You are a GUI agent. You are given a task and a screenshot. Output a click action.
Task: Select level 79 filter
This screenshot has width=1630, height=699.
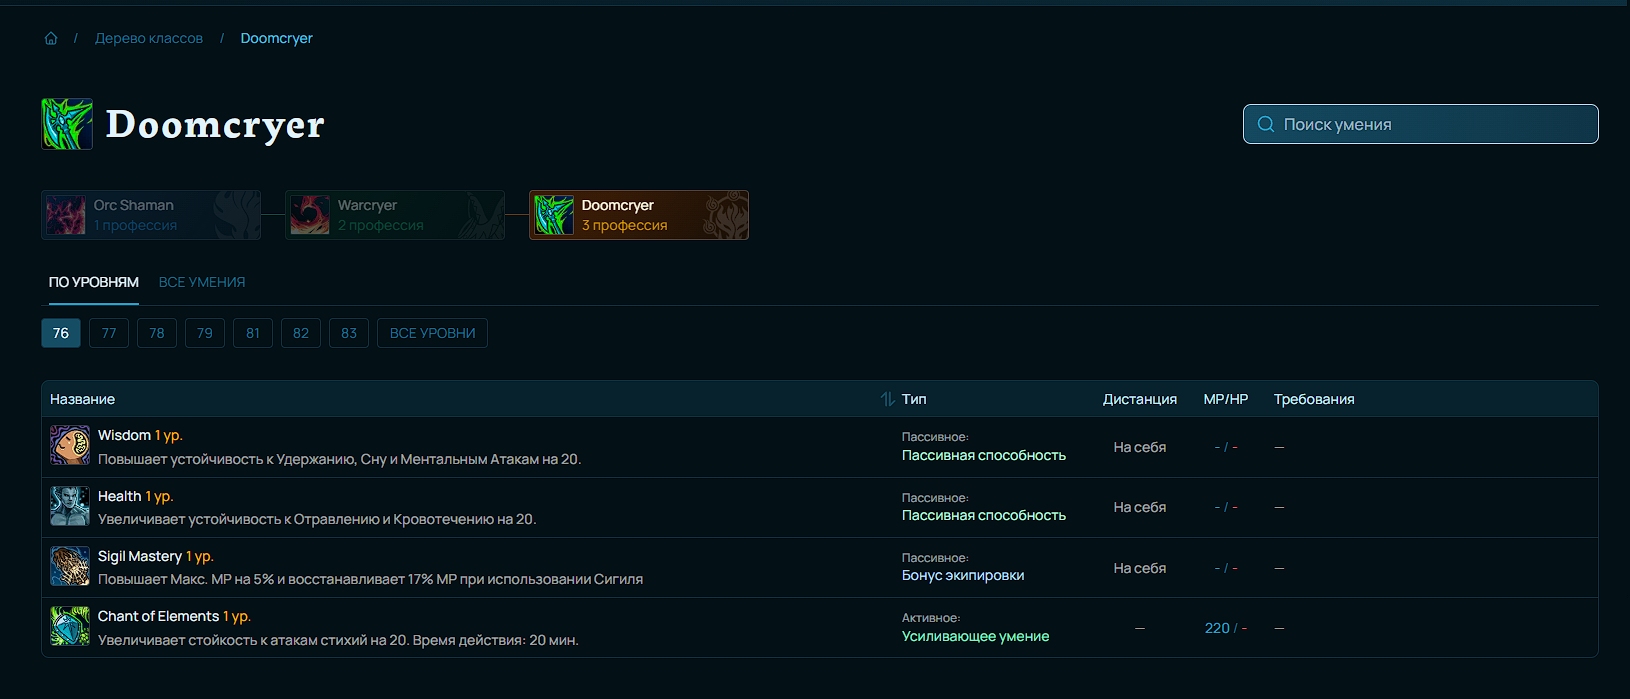tap(205, 333)
